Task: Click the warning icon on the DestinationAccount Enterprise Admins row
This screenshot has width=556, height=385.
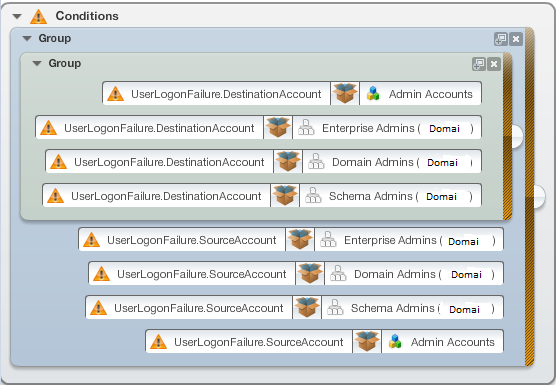Action: tap(48, 128)
